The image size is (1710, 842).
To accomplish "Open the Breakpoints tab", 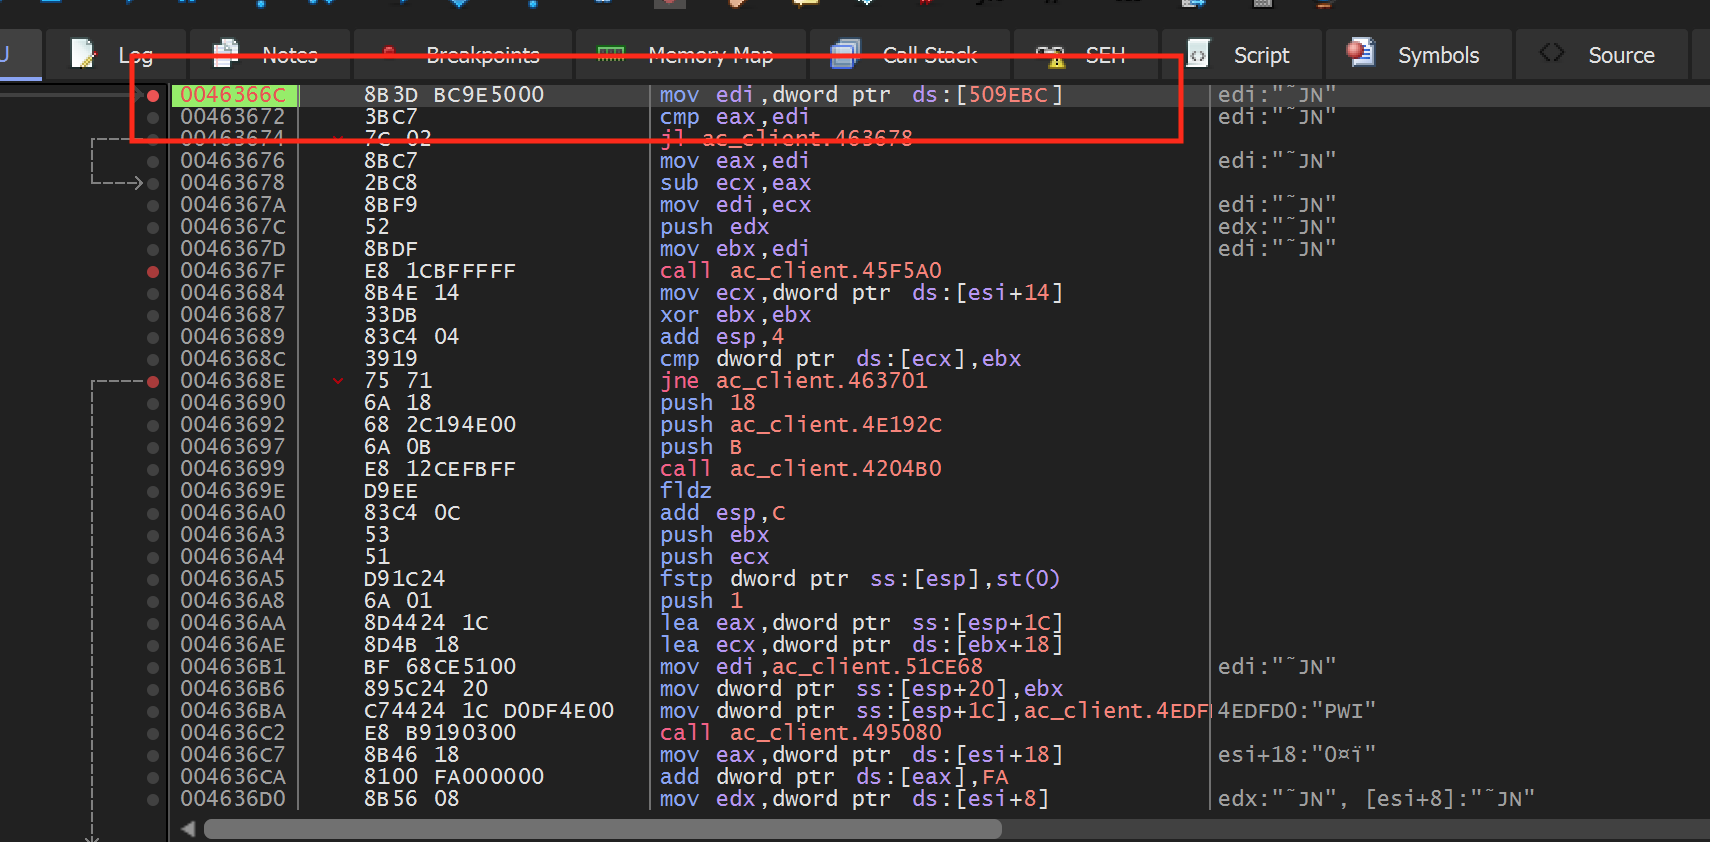I will (x=461, y=55).
